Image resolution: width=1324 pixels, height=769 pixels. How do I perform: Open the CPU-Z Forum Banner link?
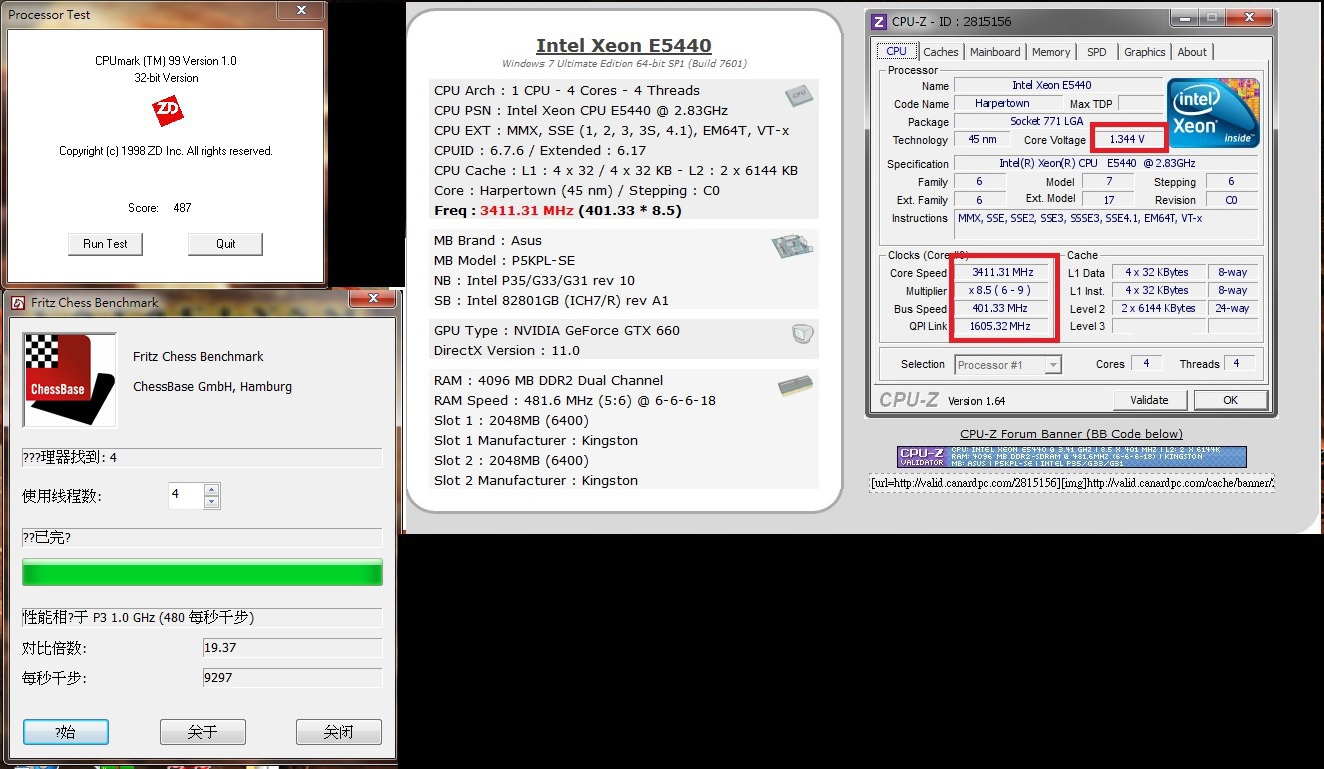[1071, 434]
